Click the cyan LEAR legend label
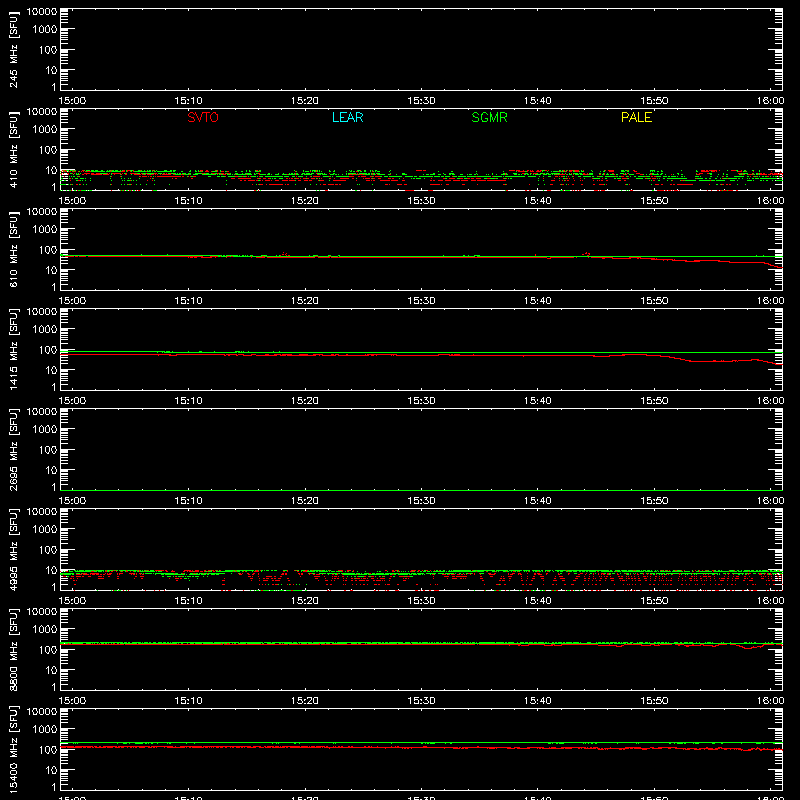This screenshot has height=800, width=800. coord(347,117)
